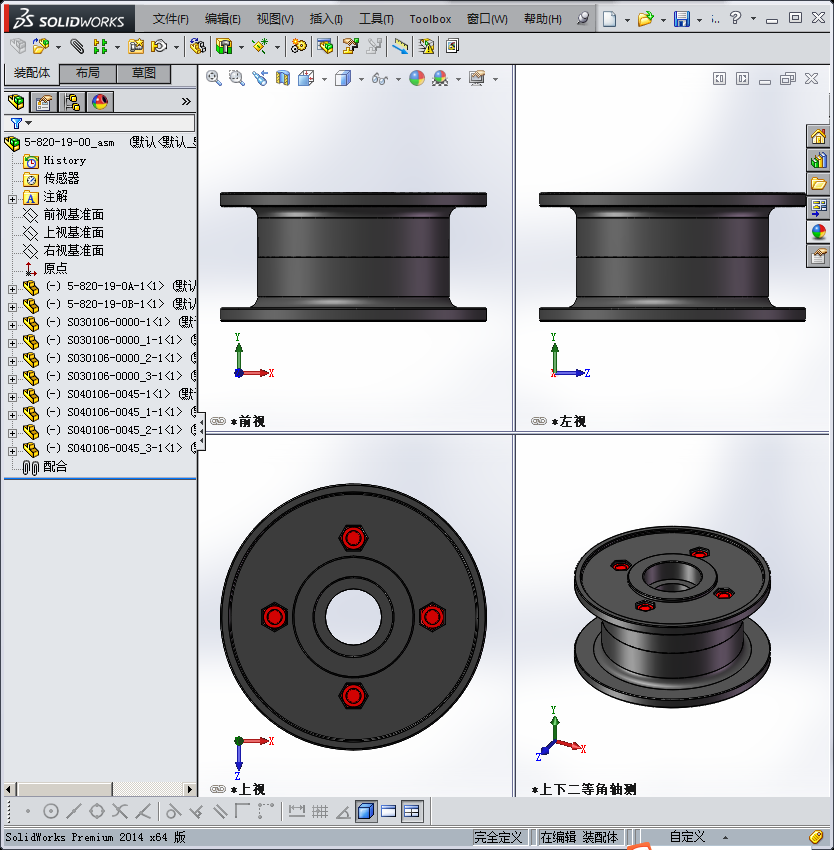Open the File Explorer folder in task pane

pyautogui.click(x=818, y=184)
